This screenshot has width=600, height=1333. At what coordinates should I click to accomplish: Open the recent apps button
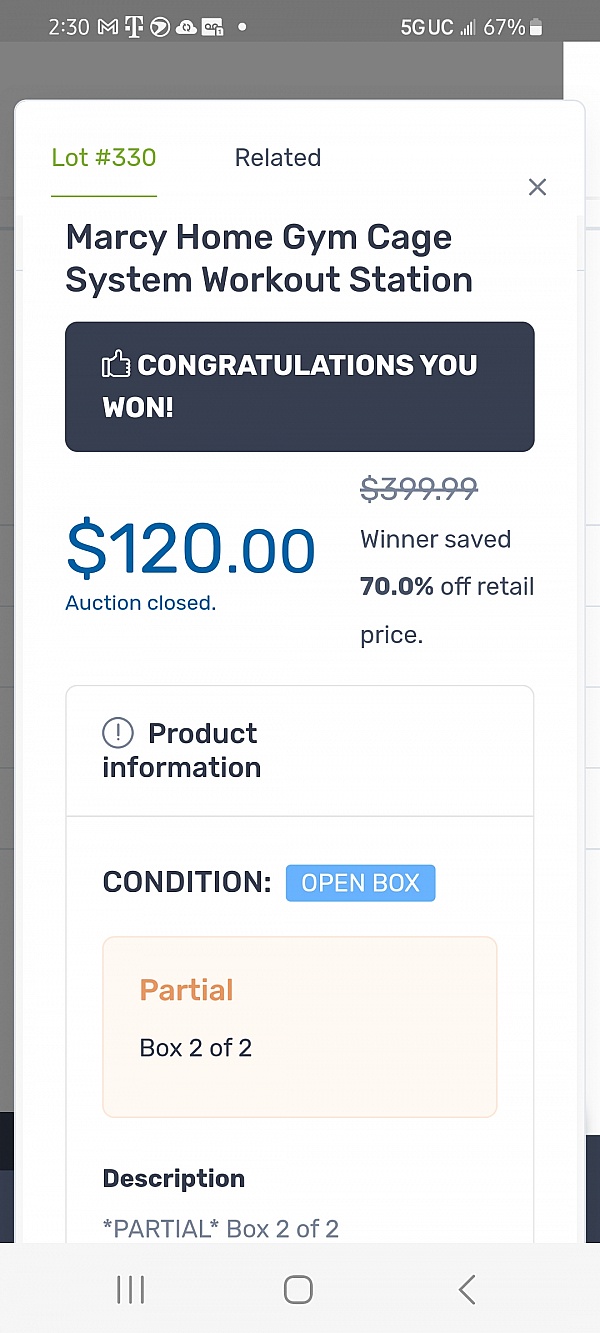pos(131,1290)
